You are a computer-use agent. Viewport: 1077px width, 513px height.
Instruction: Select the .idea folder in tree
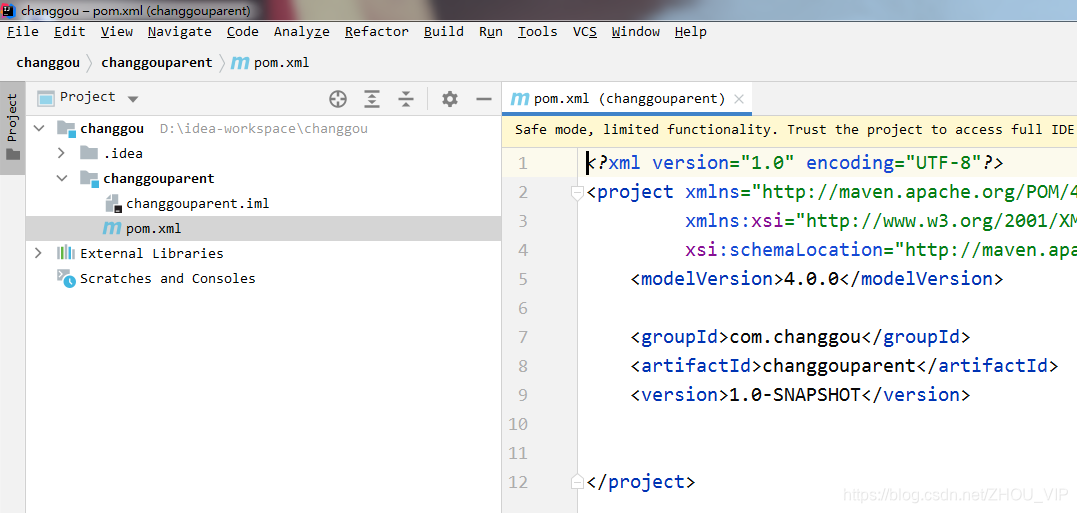point(123,153)
